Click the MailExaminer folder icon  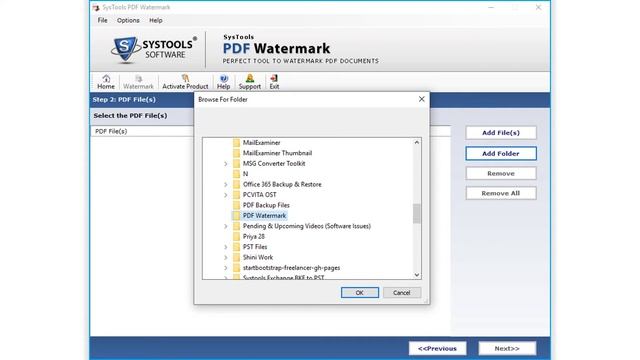click(236, 142)
